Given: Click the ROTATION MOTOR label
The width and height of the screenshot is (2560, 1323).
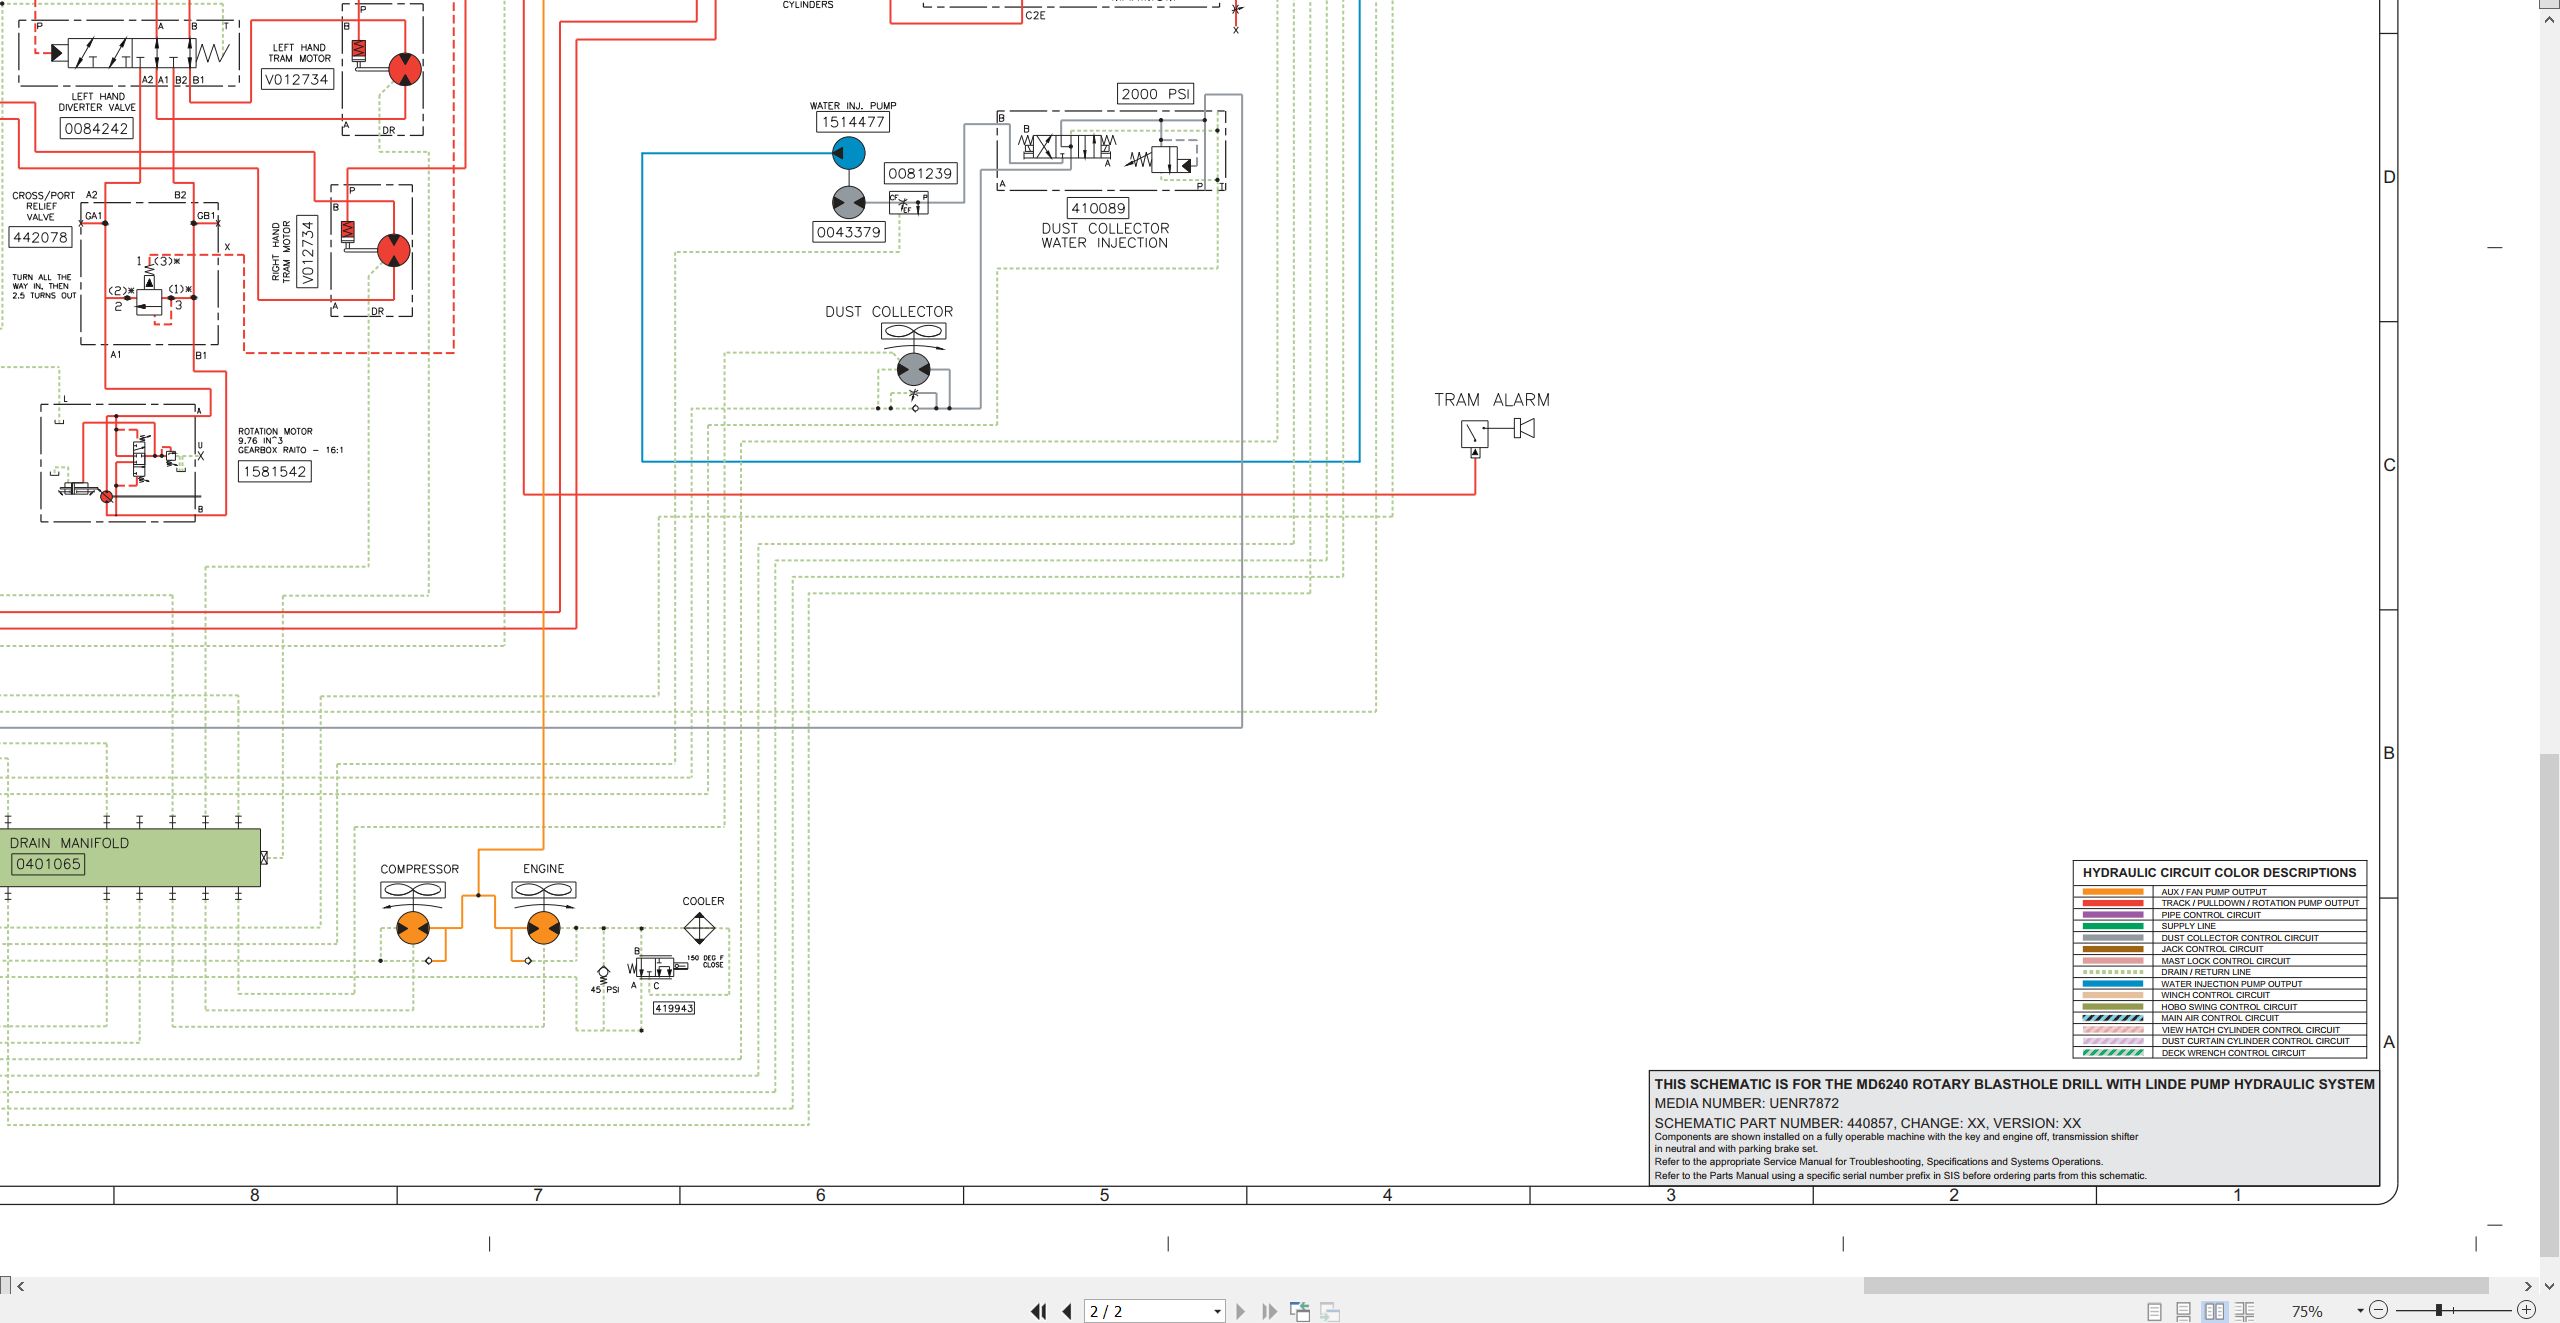Looking at the screenshot, I should [275, 431].
